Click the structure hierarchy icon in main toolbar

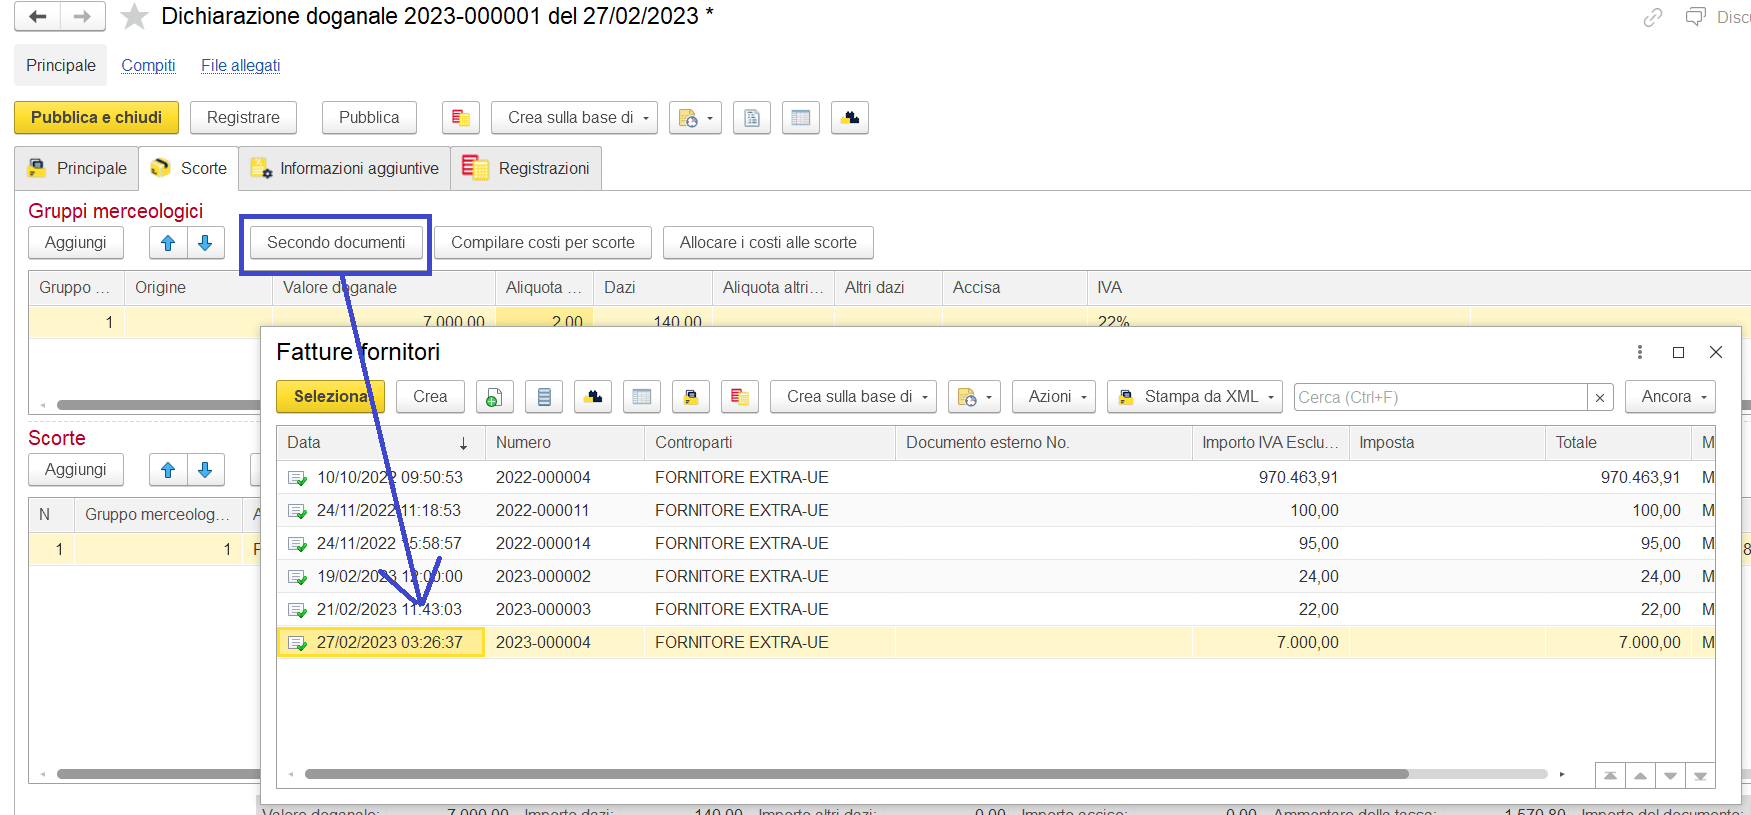click(850, 117)
